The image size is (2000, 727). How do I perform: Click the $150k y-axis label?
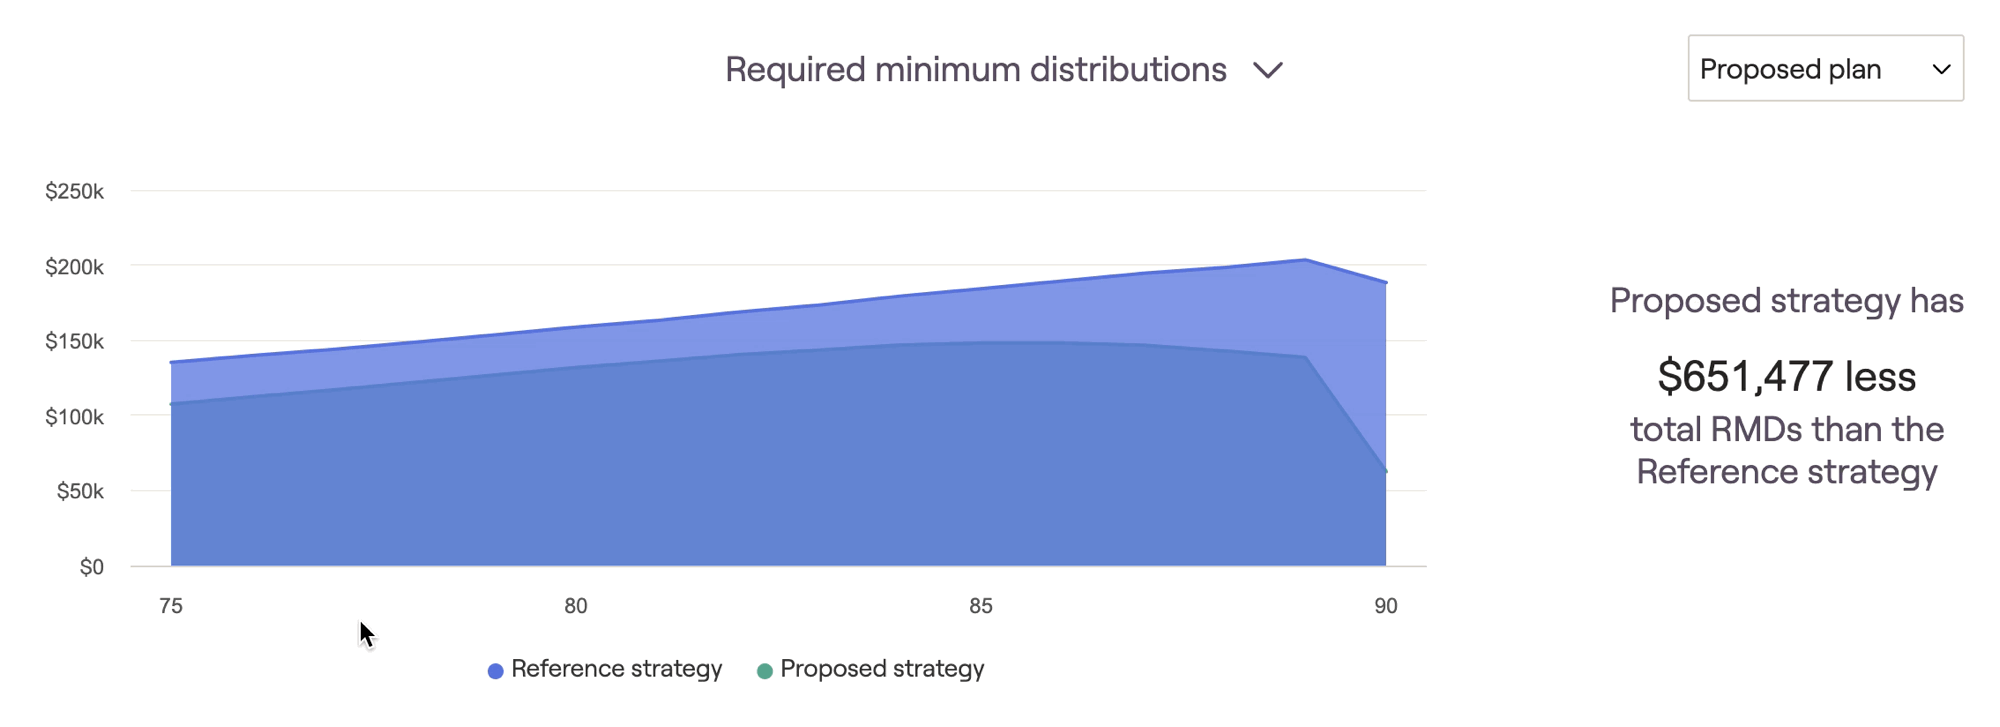pyautogui.click(x=74, y=342)
